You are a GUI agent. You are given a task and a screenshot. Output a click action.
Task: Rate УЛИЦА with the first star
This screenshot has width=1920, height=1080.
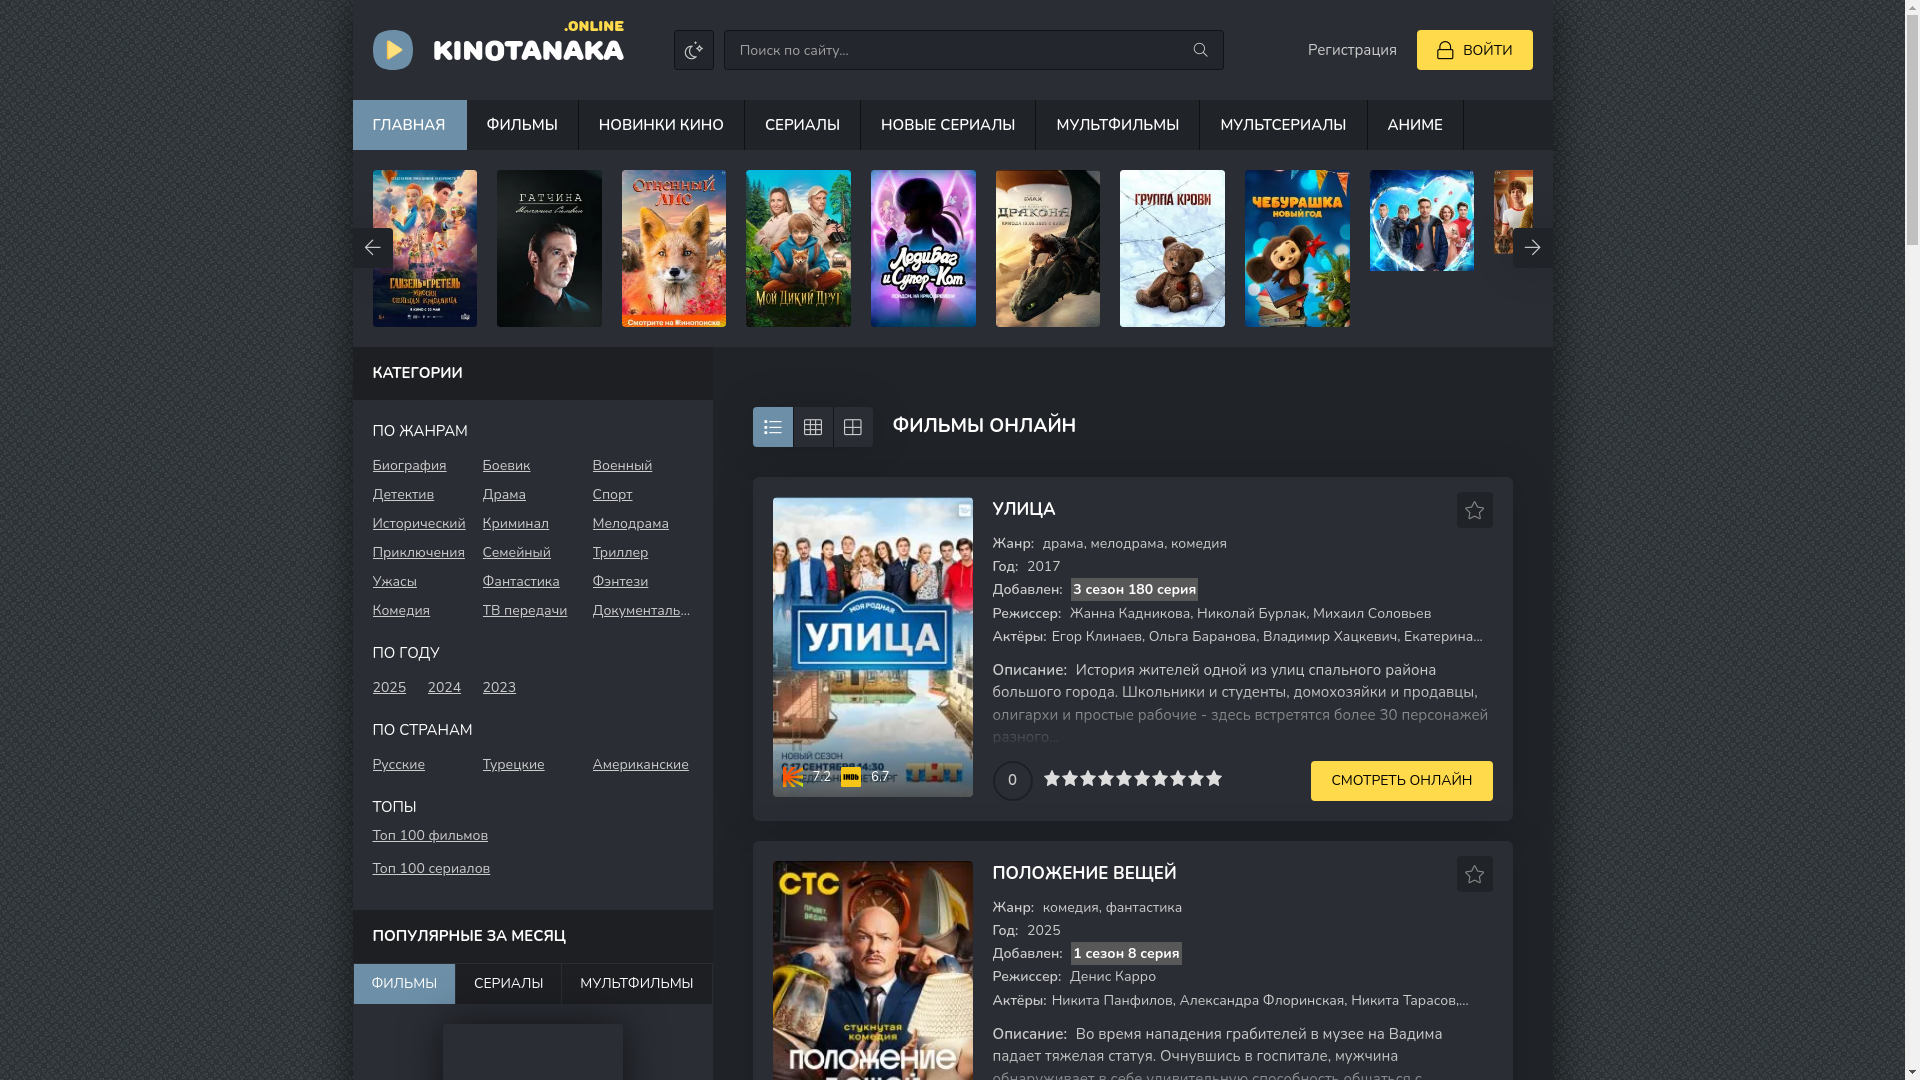click(1052, 779)
